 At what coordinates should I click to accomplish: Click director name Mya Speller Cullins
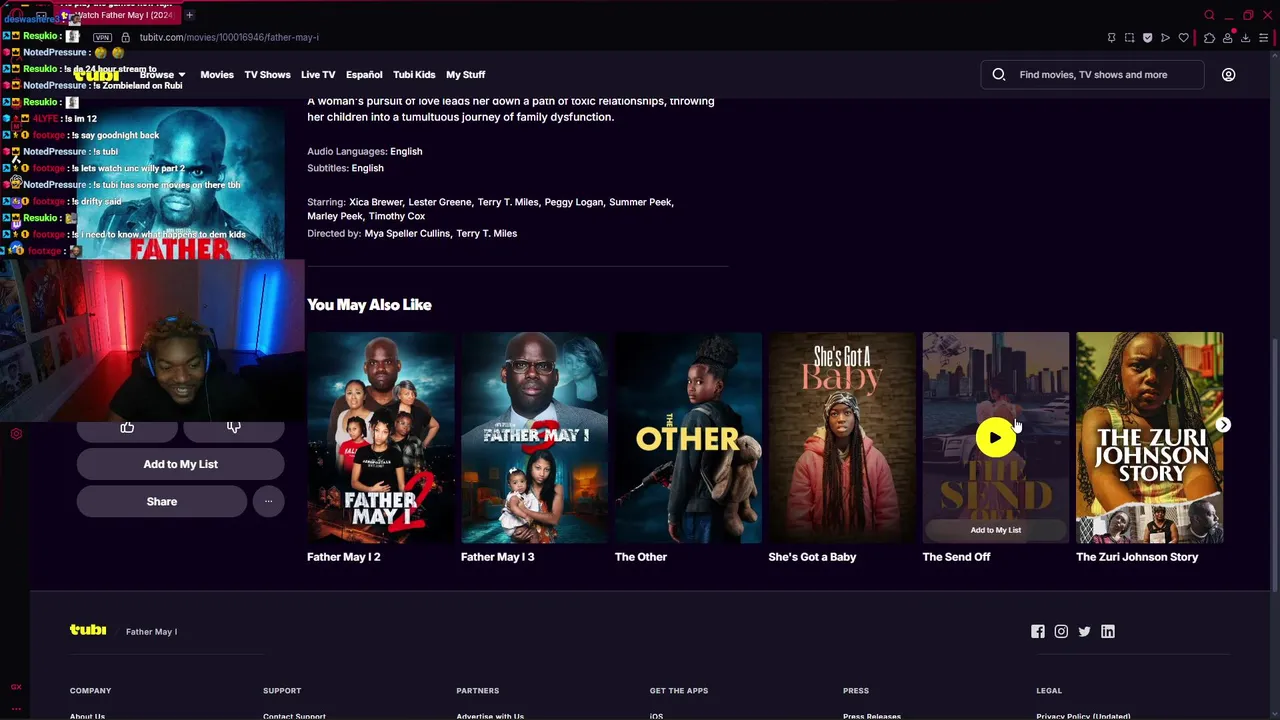click(407, 234)
